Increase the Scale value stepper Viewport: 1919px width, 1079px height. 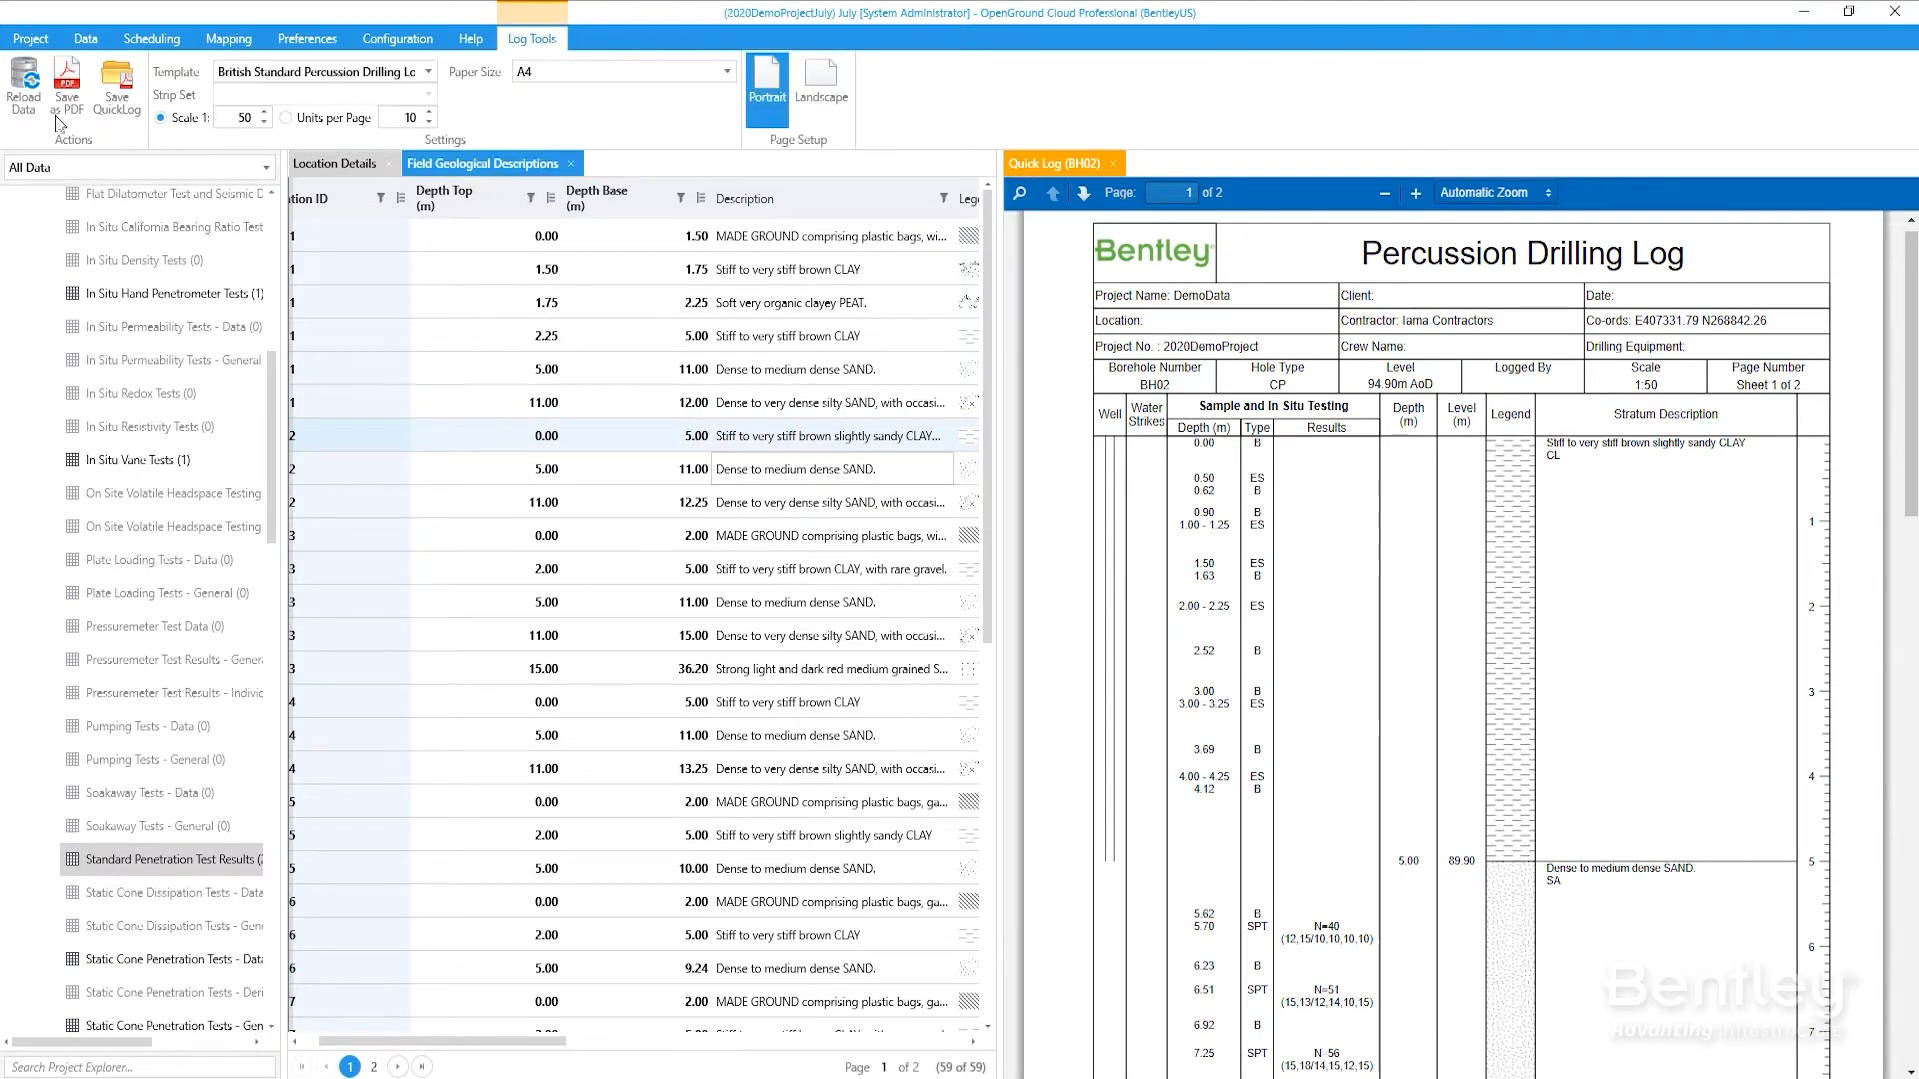tap(264, 113)
